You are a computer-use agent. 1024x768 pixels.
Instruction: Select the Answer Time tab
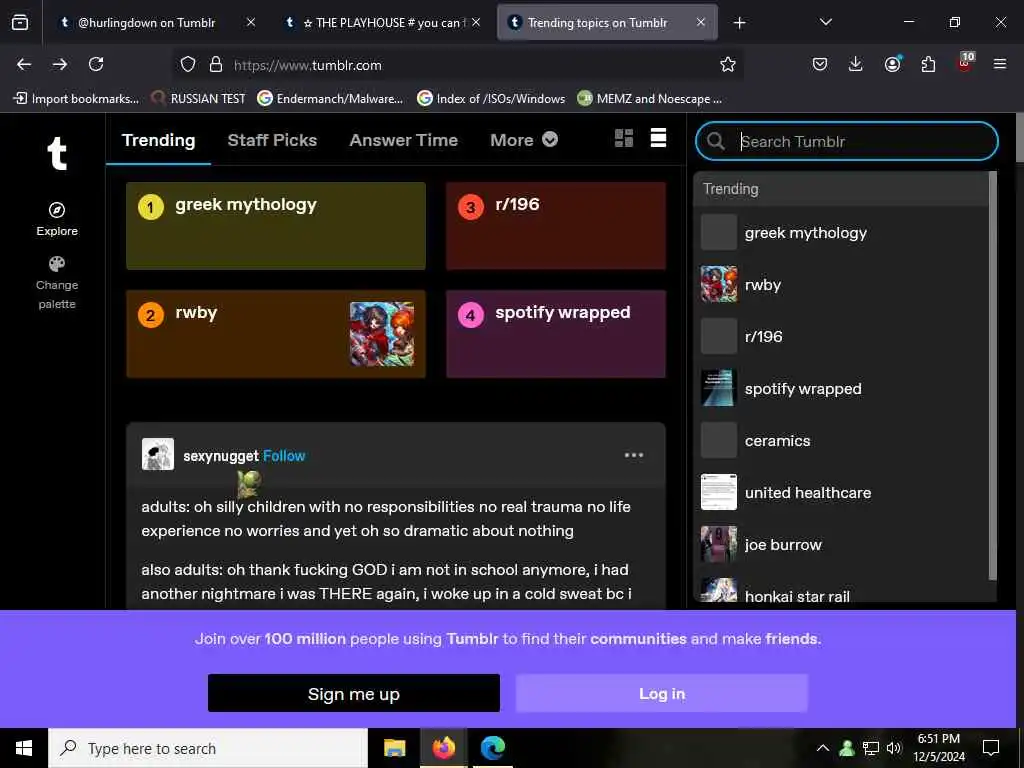404,140
